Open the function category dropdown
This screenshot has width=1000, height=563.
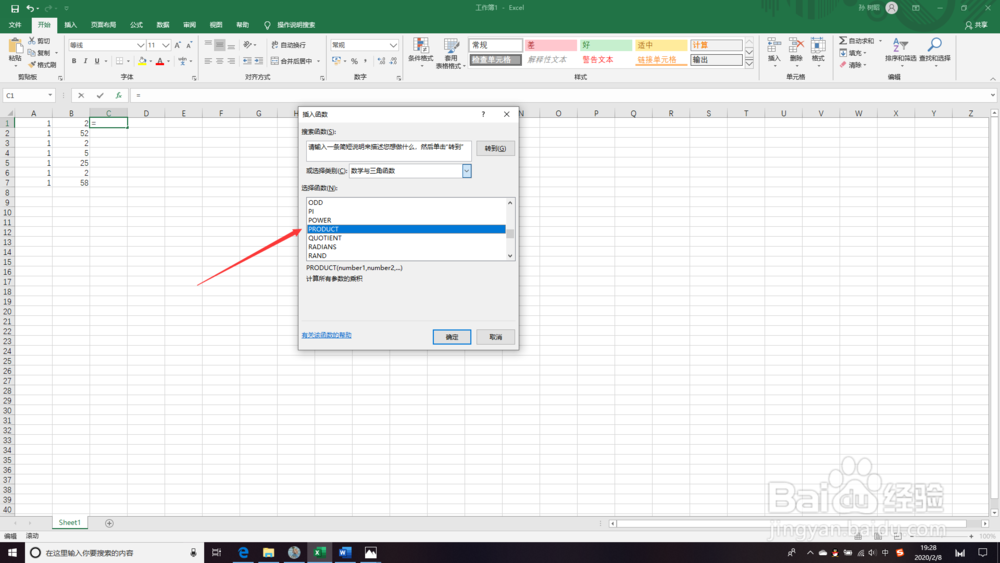[467, 171]
